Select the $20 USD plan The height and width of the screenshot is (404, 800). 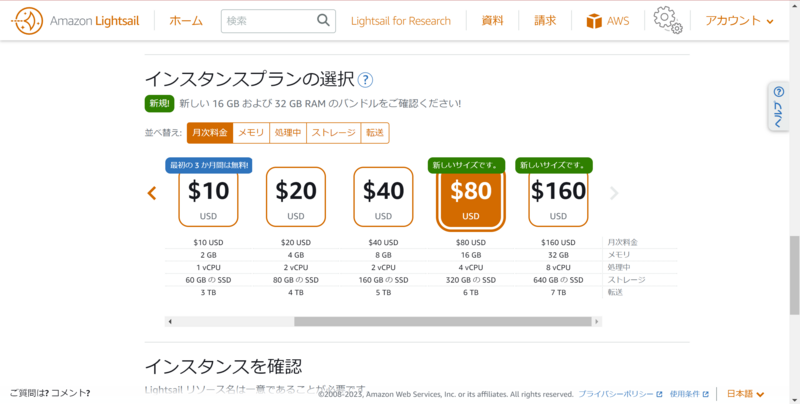click(296, 196)
